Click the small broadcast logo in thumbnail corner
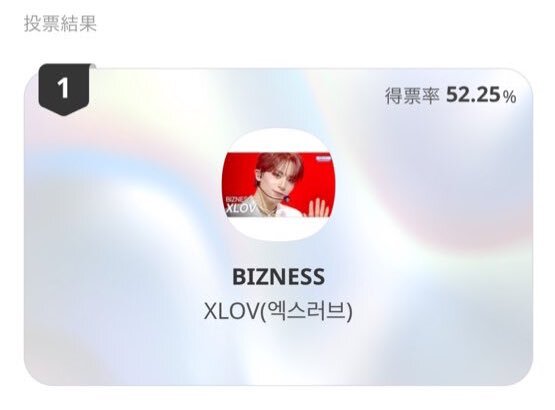This screenshot has height=410, width=555. click(x=322, y=158)
